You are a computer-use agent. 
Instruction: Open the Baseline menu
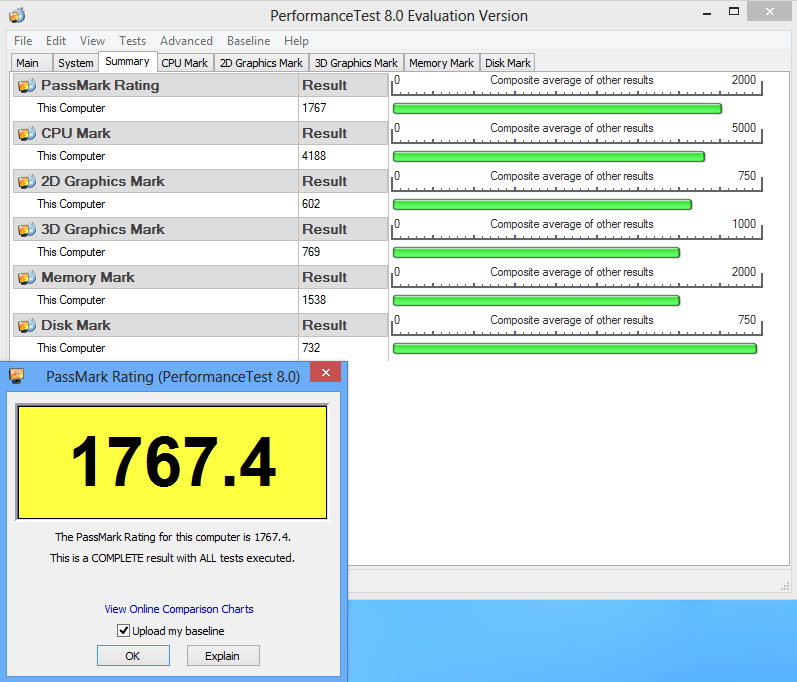[249, 41]
